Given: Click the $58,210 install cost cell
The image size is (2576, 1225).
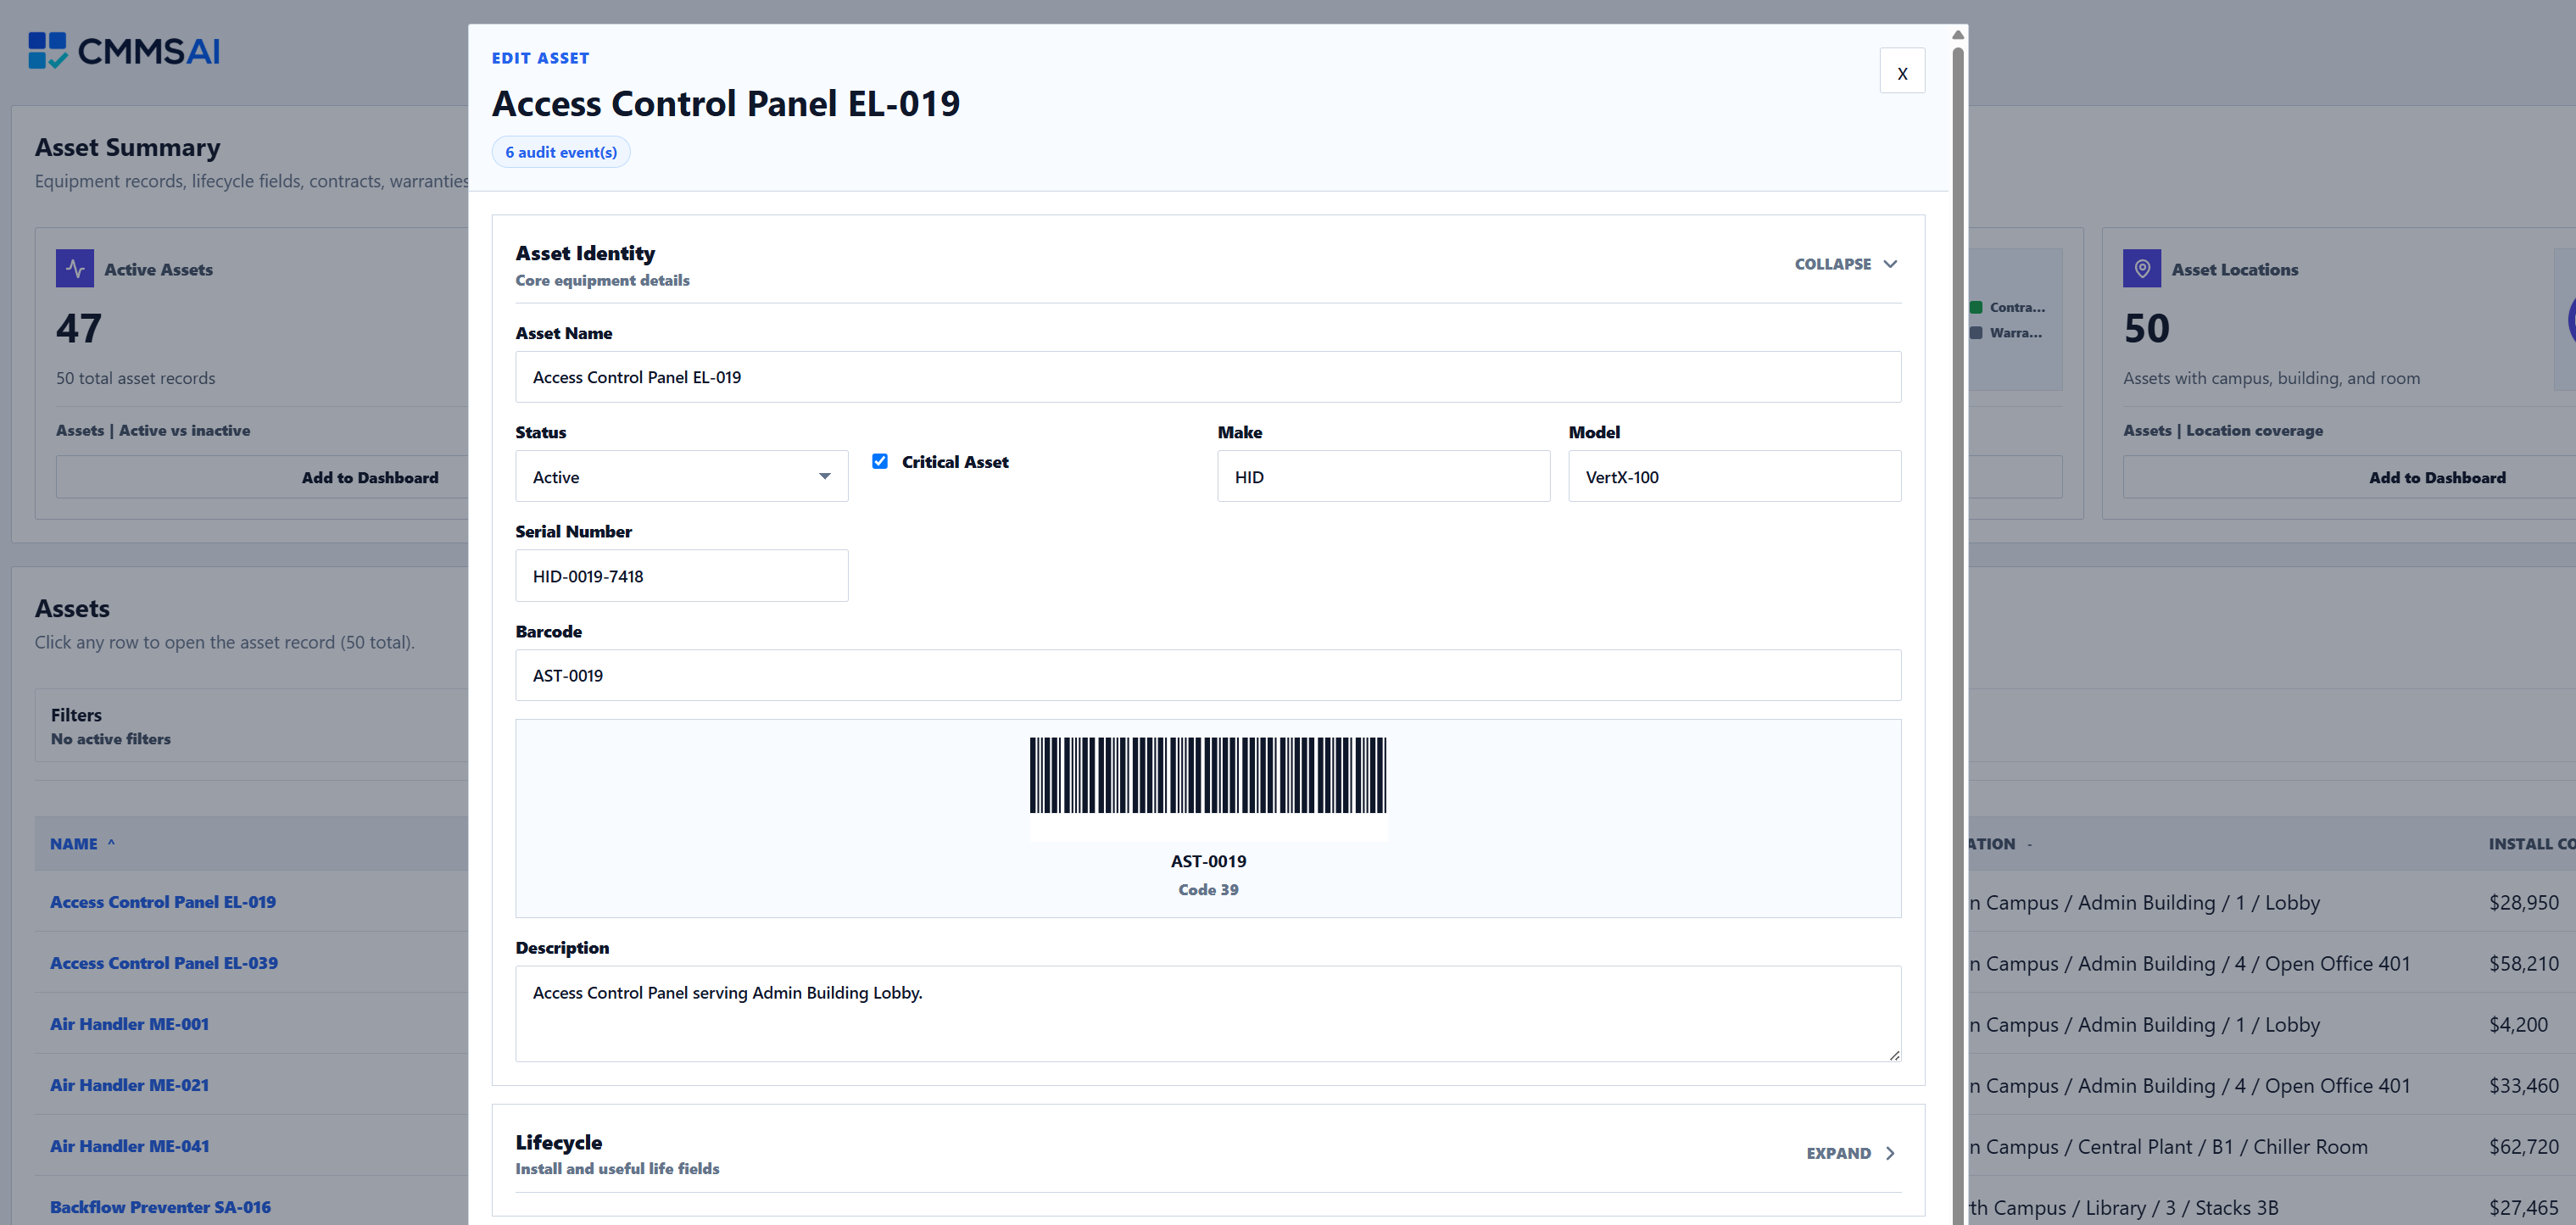Looking at the screenshot, I should tap(2524, 963).
